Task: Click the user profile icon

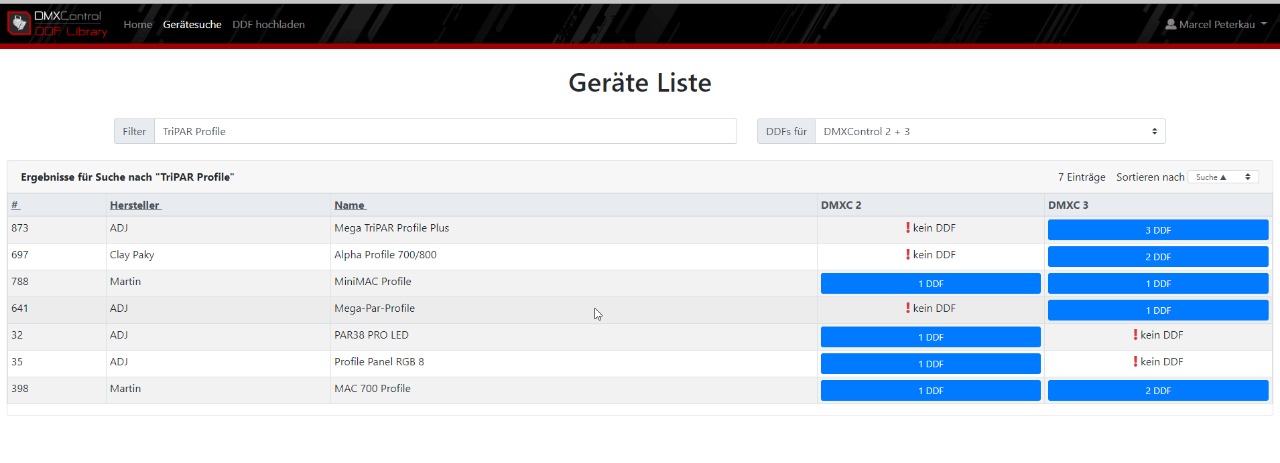Action: pos(1170,24)
